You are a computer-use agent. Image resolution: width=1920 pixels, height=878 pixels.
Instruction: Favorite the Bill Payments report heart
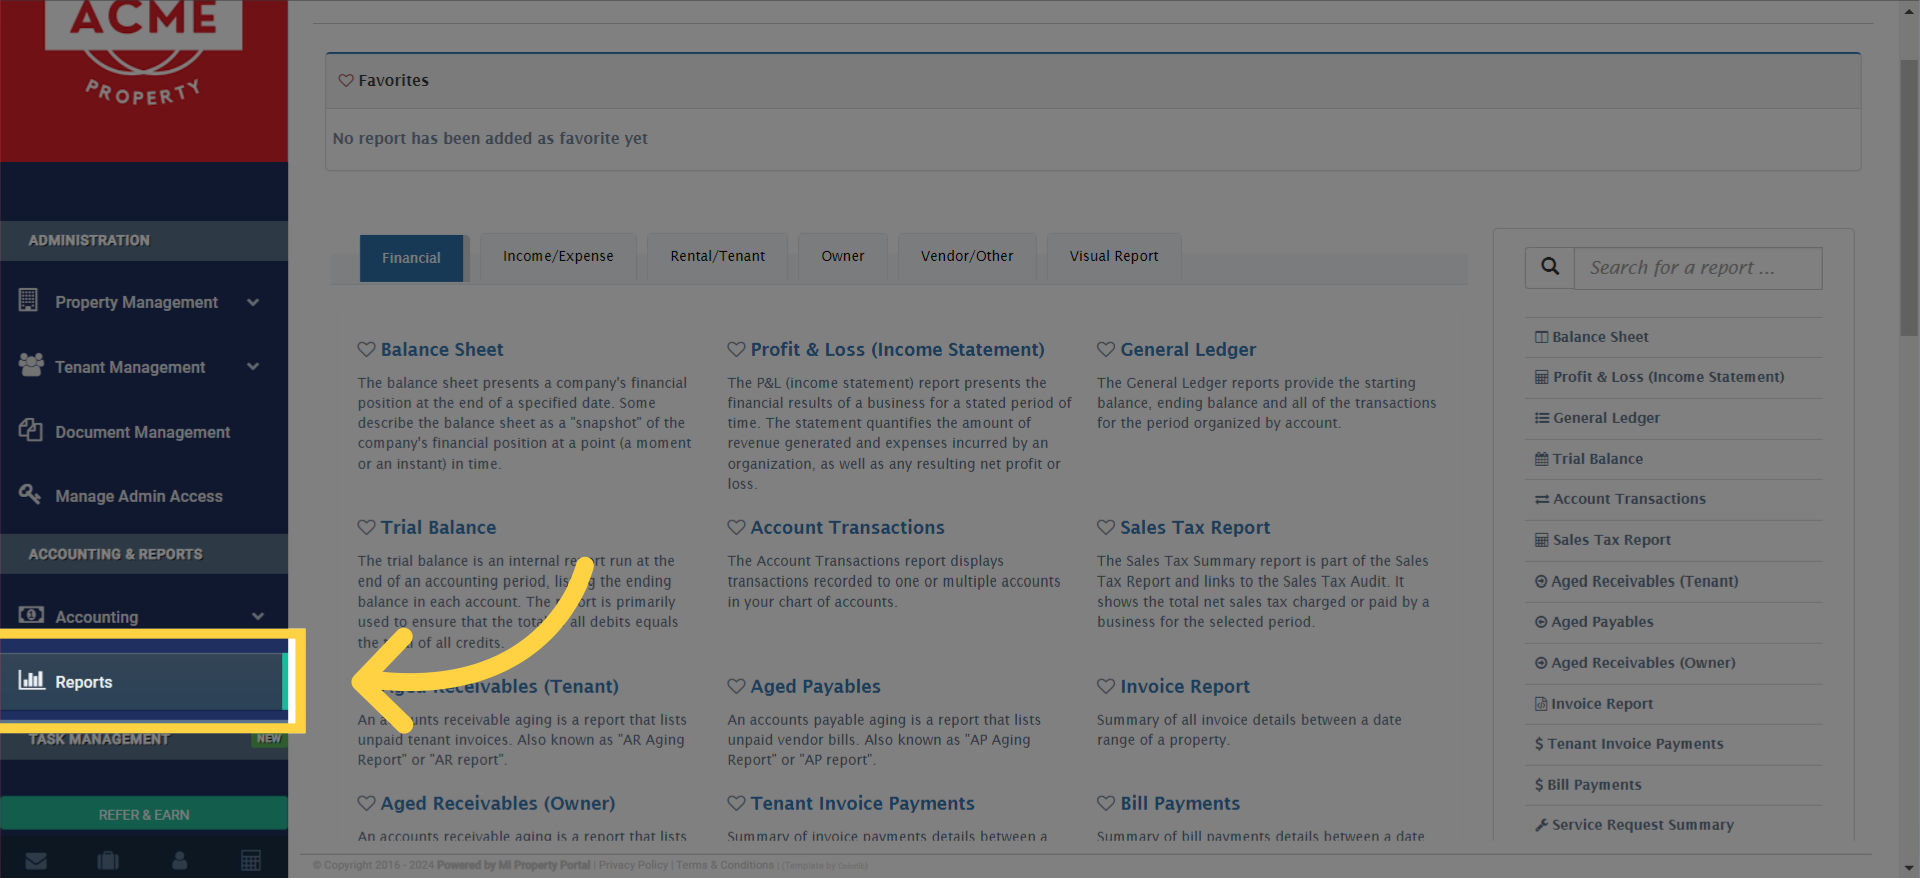tap(1106, 803)
